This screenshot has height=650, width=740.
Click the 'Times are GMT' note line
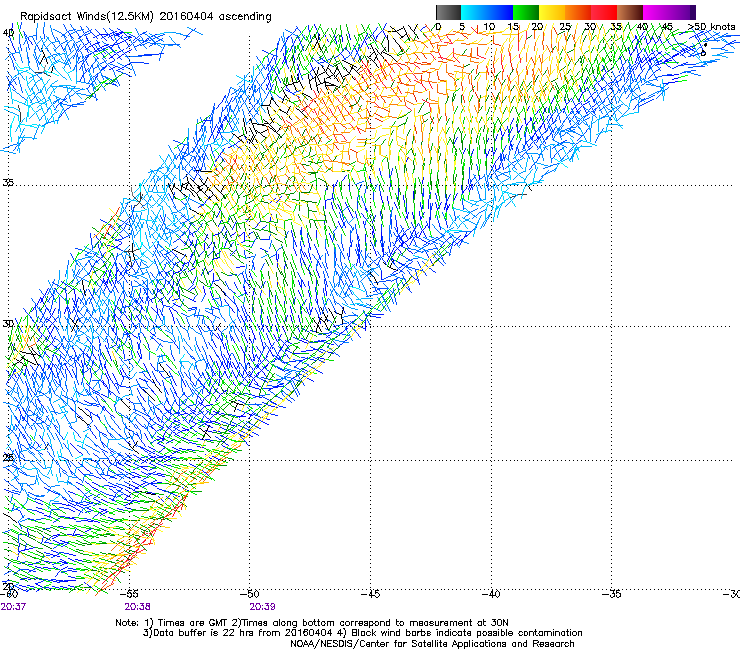point(312,623)
